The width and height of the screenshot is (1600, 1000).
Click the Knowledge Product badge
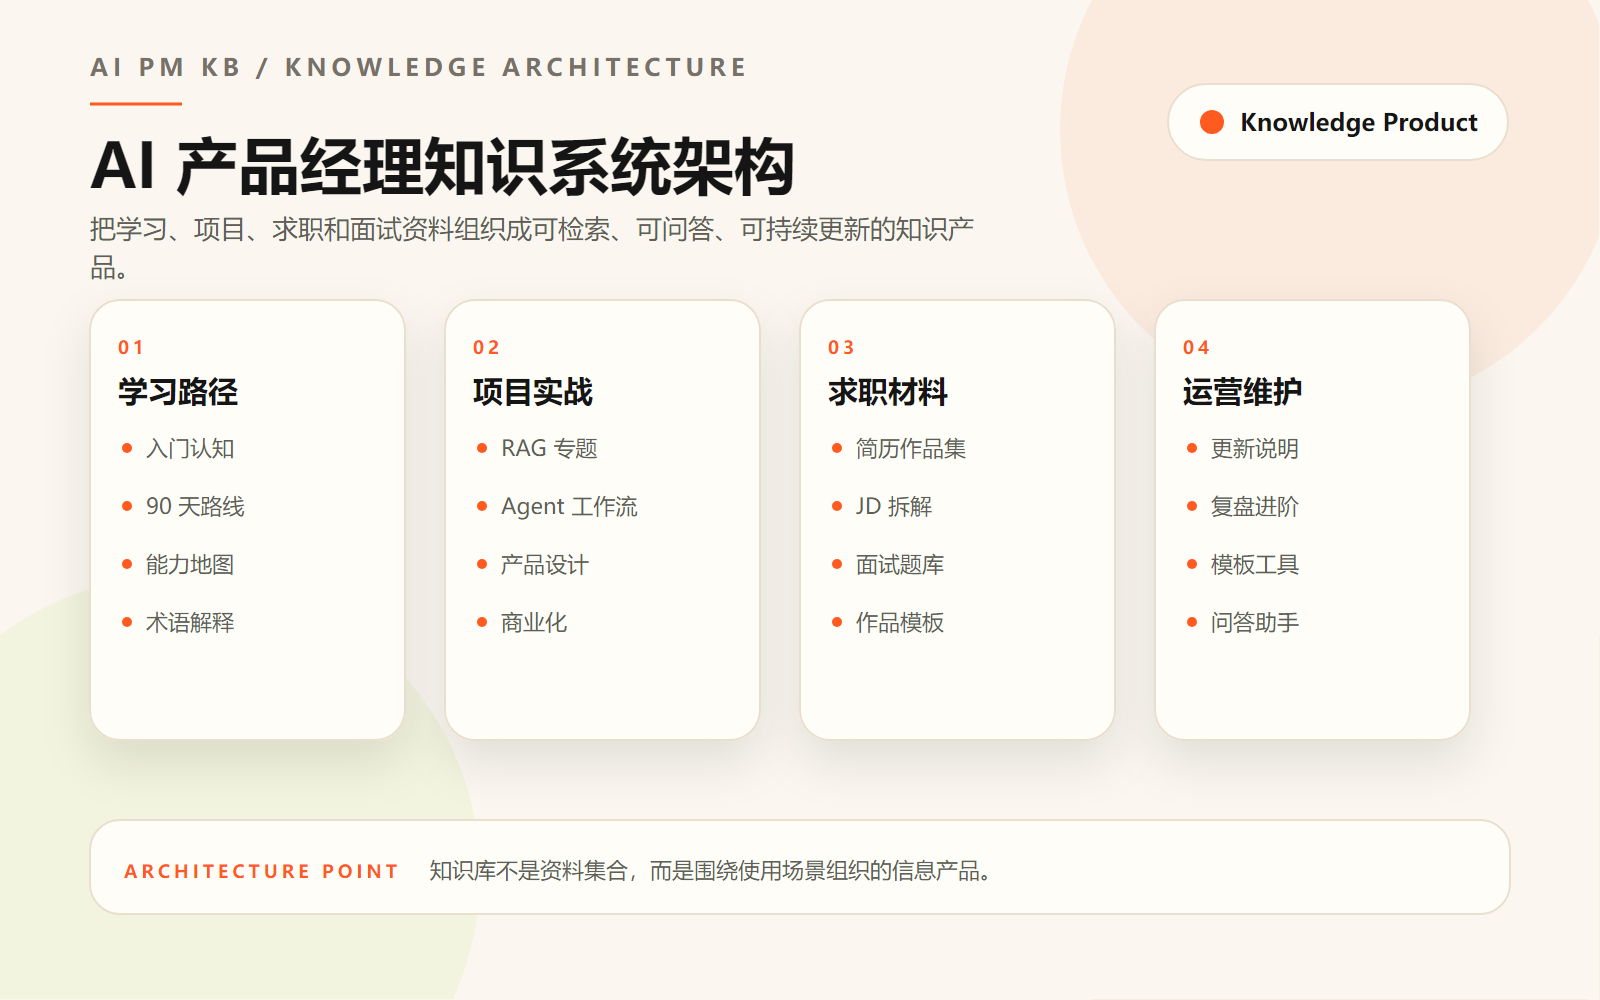[1338, 122]
